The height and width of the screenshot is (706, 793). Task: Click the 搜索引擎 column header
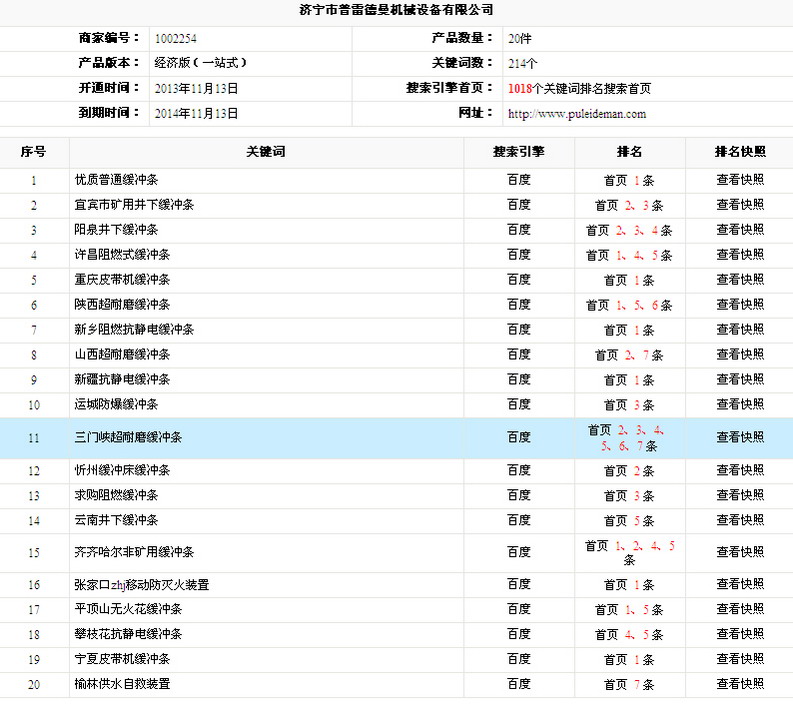[519, 152]
